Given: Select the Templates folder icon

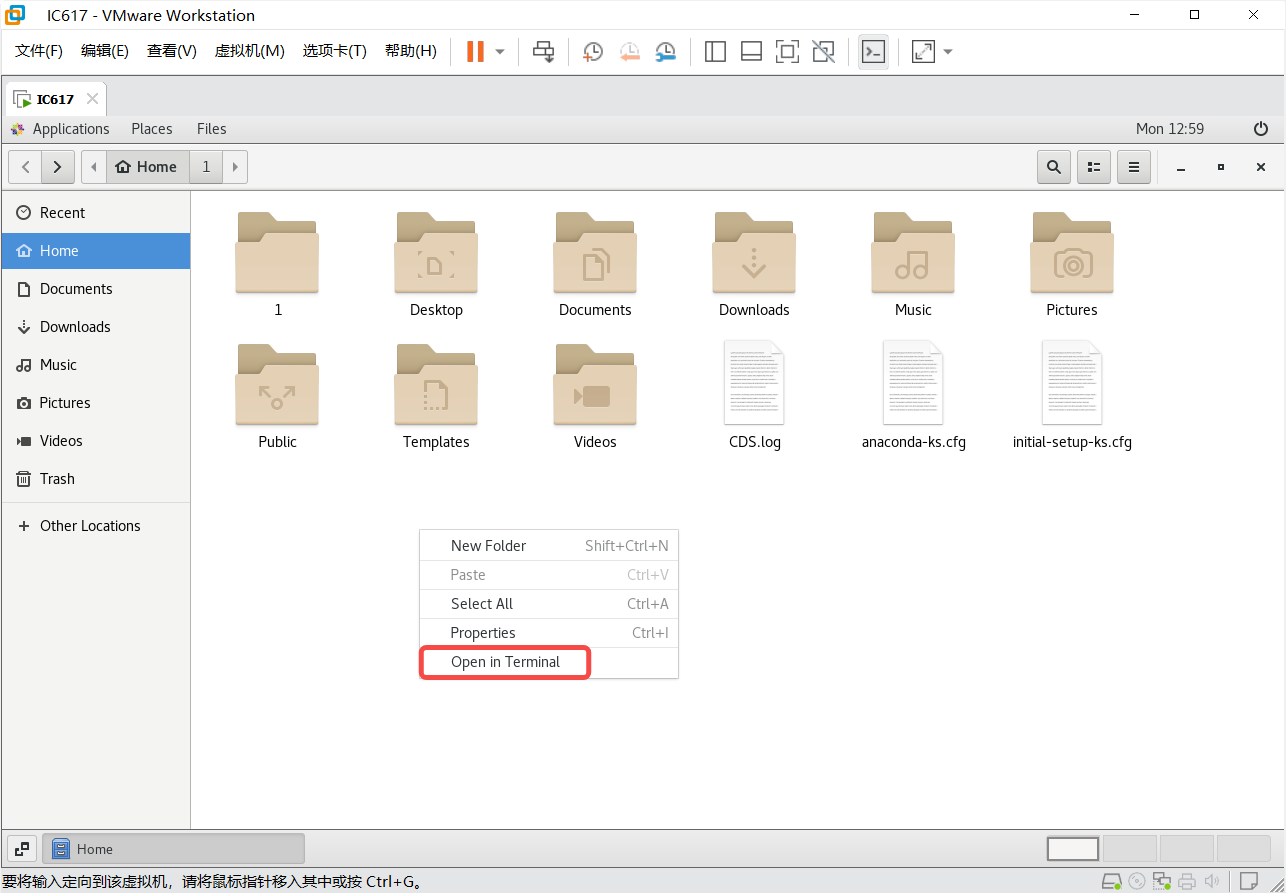Looking at the screenshot, I should point(436,385).
